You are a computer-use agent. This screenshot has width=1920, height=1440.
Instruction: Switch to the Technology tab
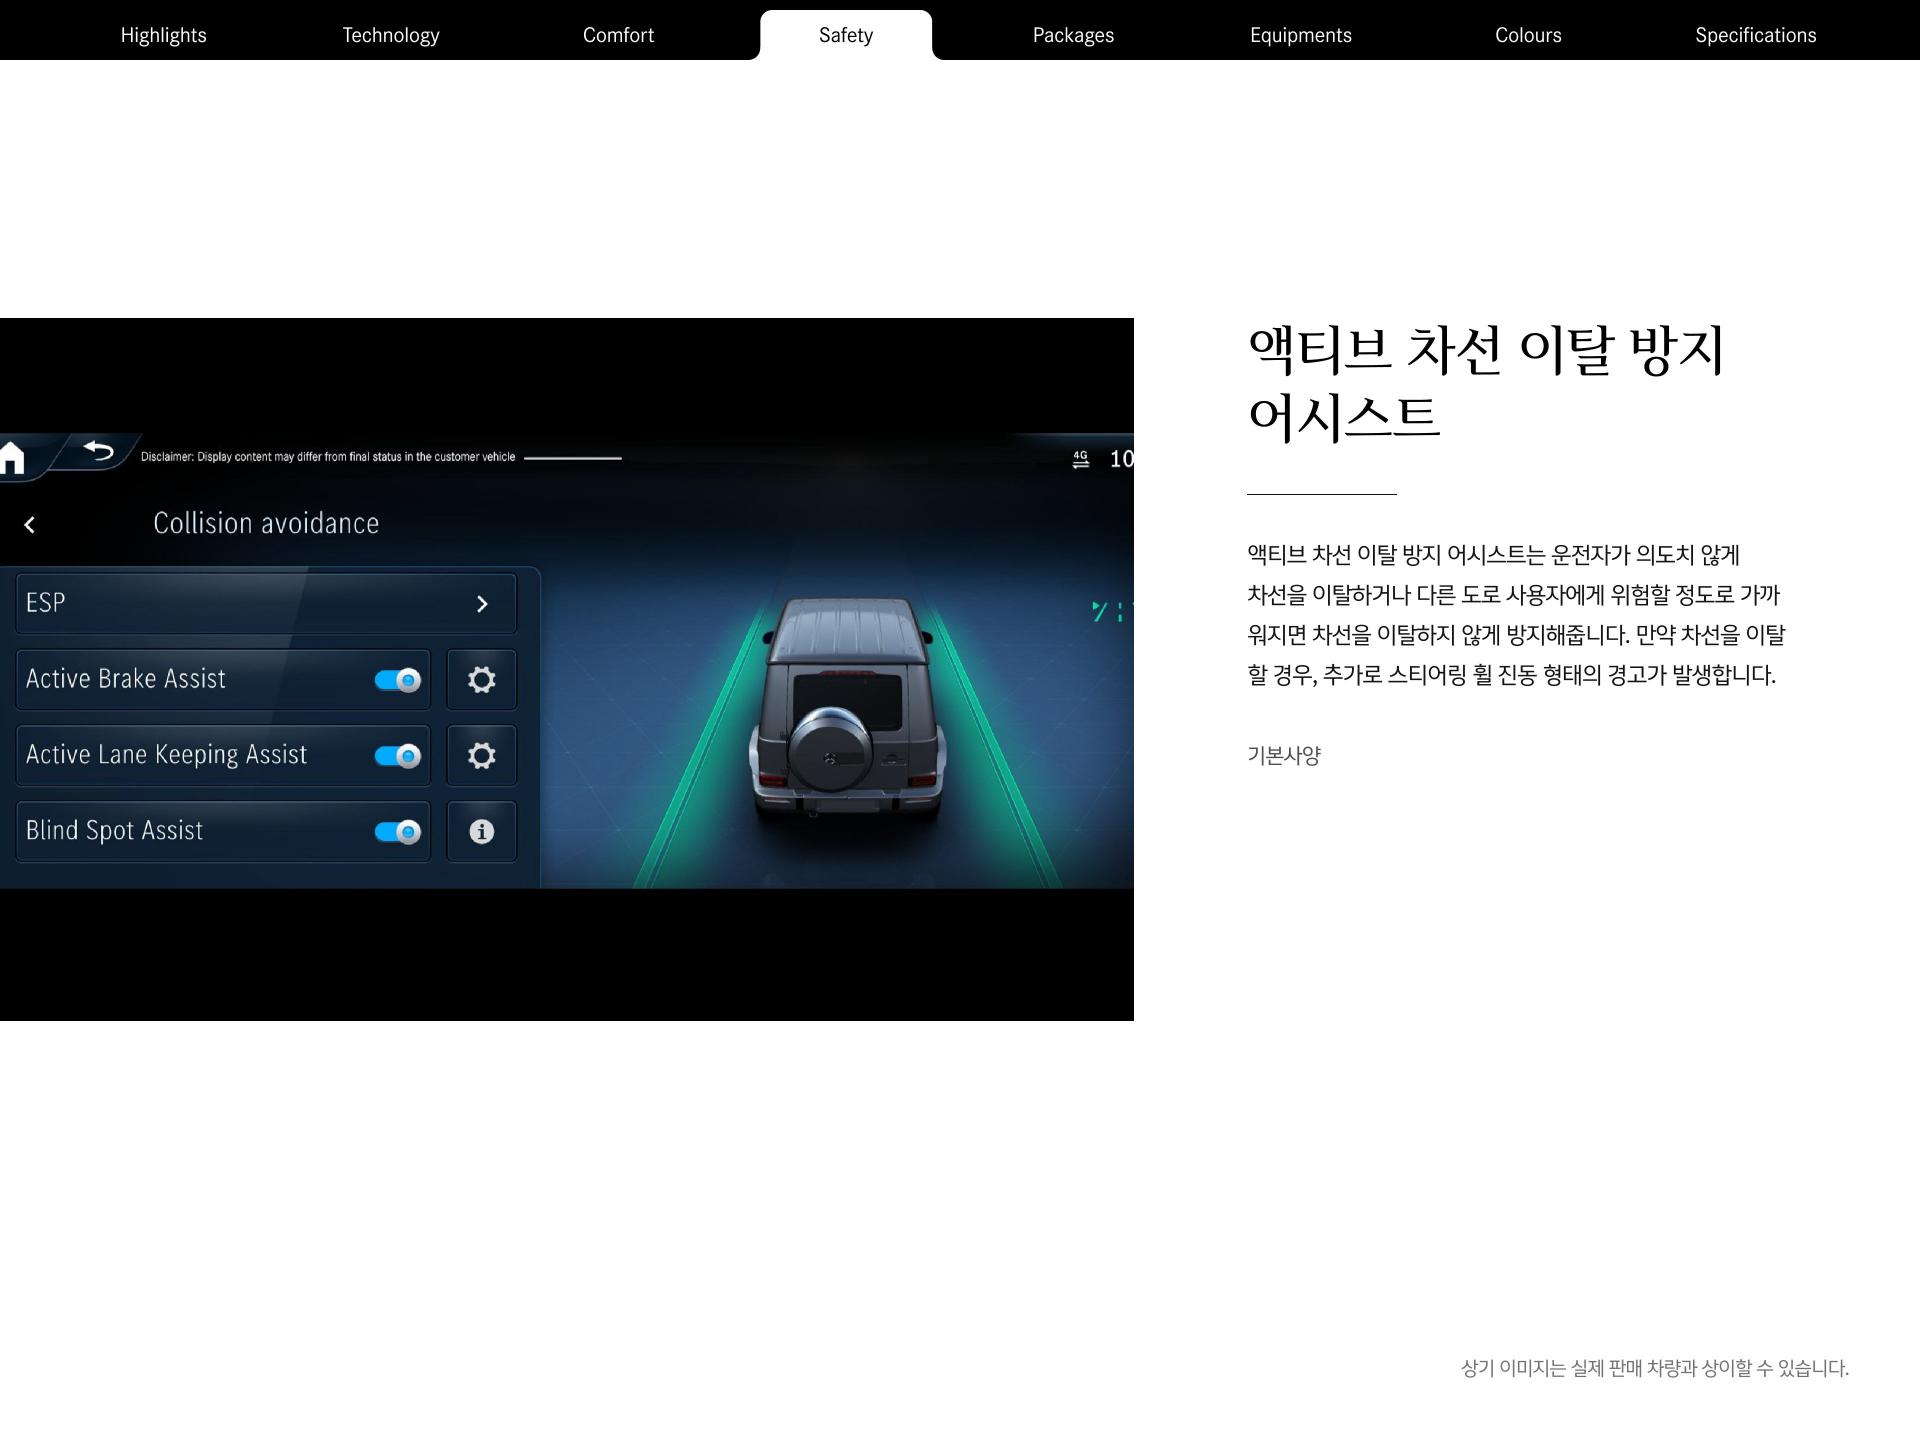tap(391, 35)
